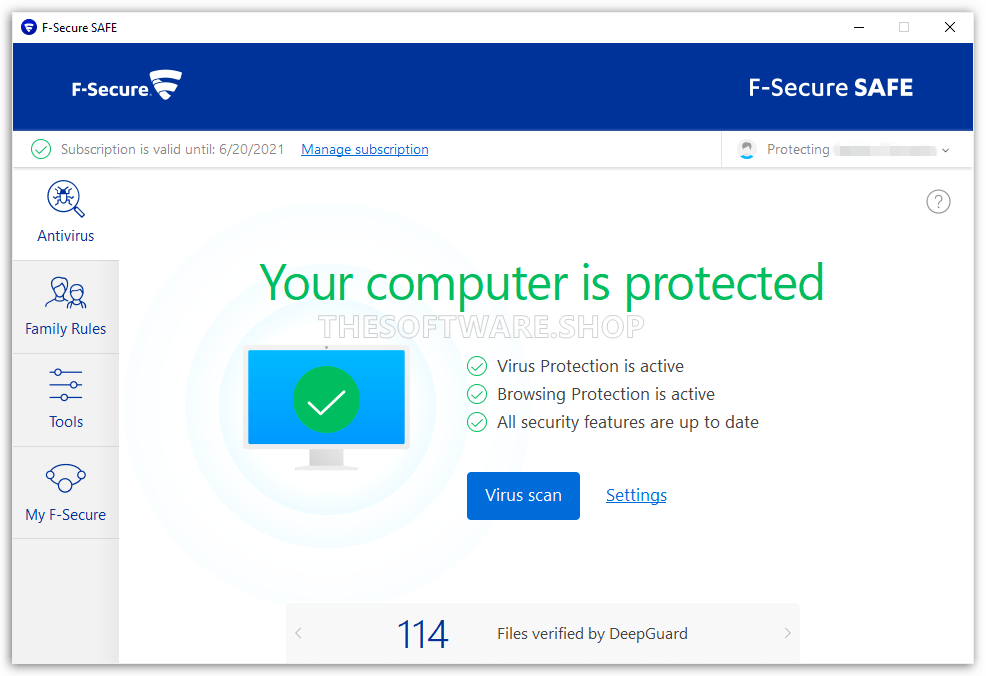Open the My F-Secure cloud icon

point(65,478)
